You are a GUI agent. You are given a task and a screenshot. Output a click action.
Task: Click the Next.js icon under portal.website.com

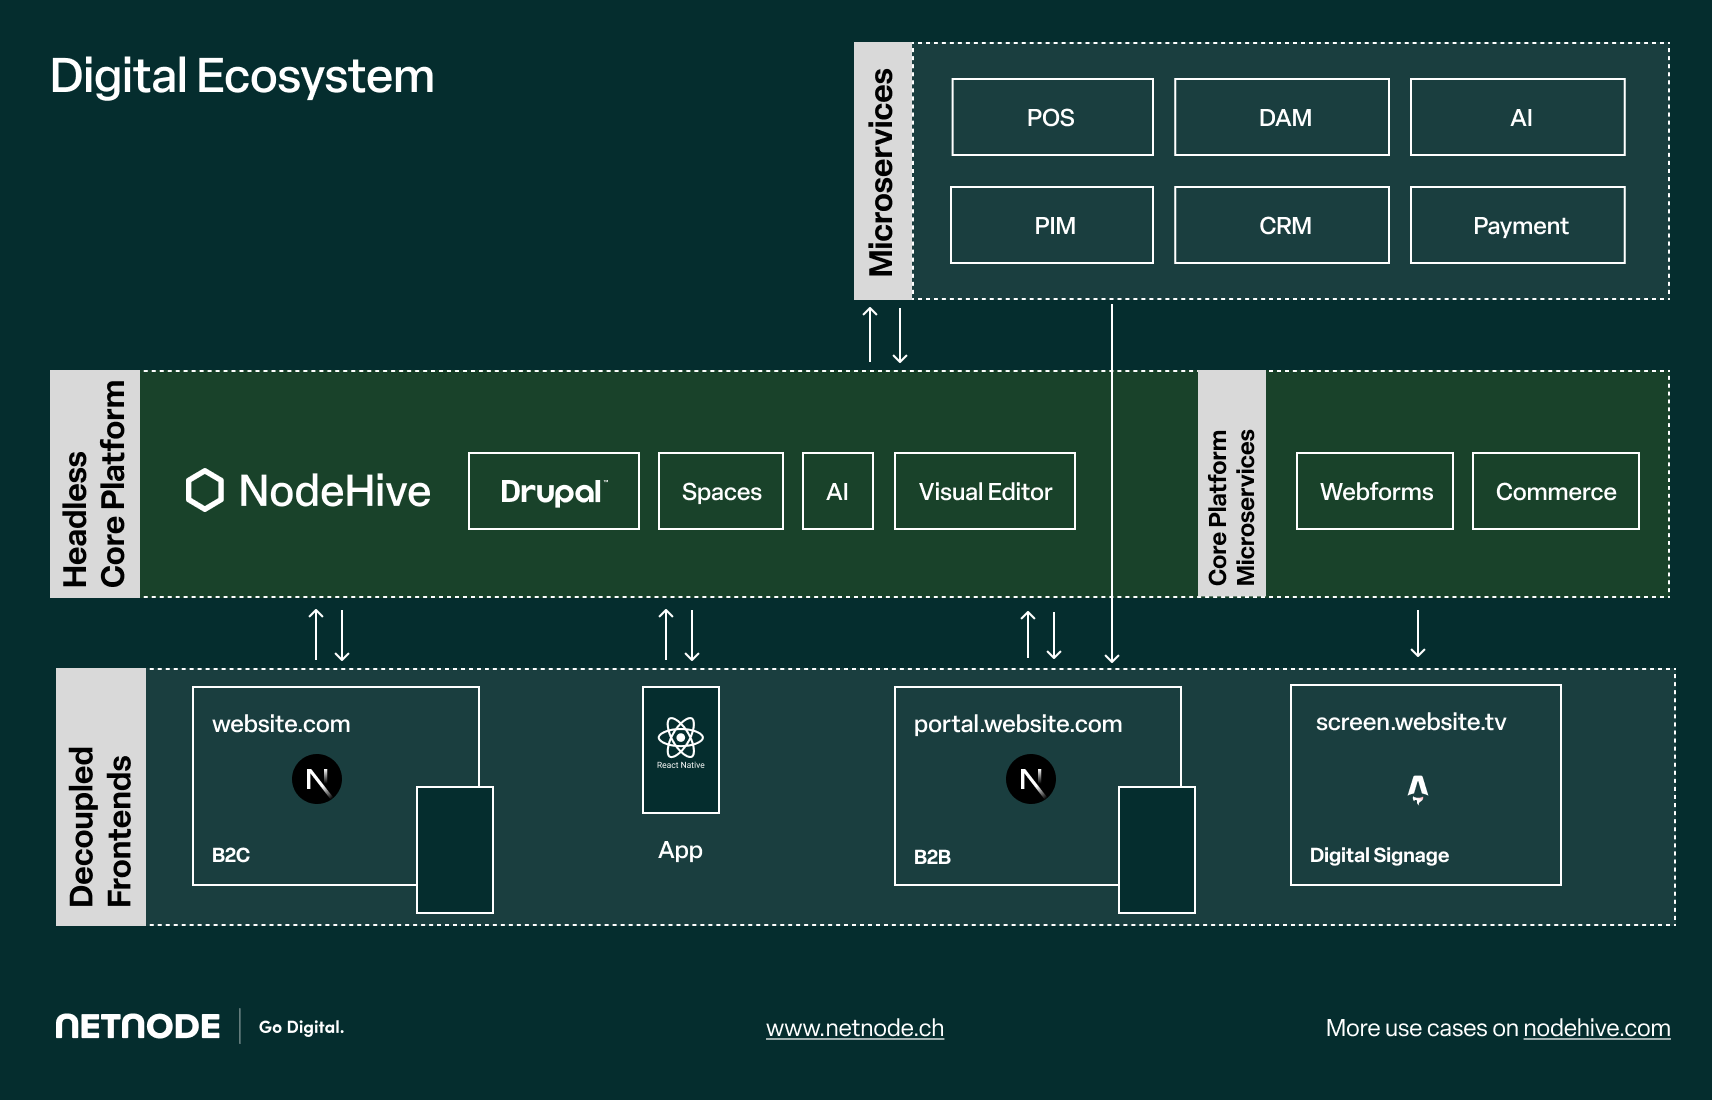(x=1031, y=779)
